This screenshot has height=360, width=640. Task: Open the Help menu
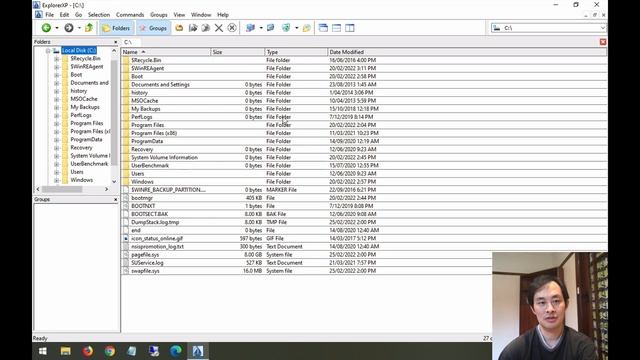click(223, 15)
